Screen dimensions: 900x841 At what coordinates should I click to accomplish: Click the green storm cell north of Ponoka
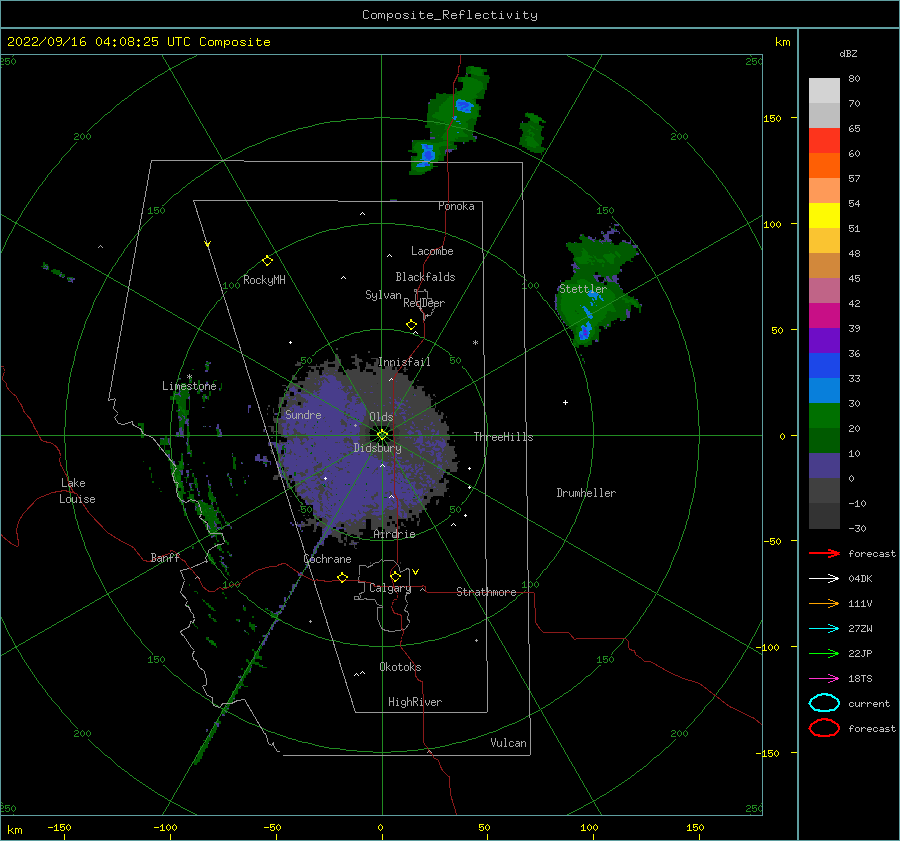tap(451, 121)
